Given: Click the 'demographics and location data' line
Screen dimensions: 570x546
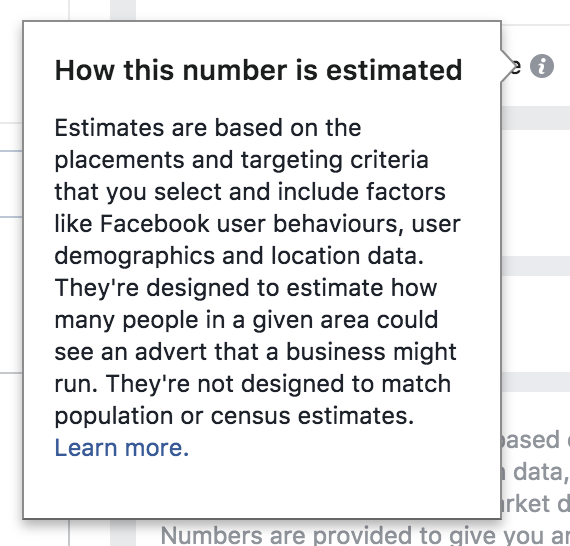Looking at the screenshot, I should click(x=239, y=256).
